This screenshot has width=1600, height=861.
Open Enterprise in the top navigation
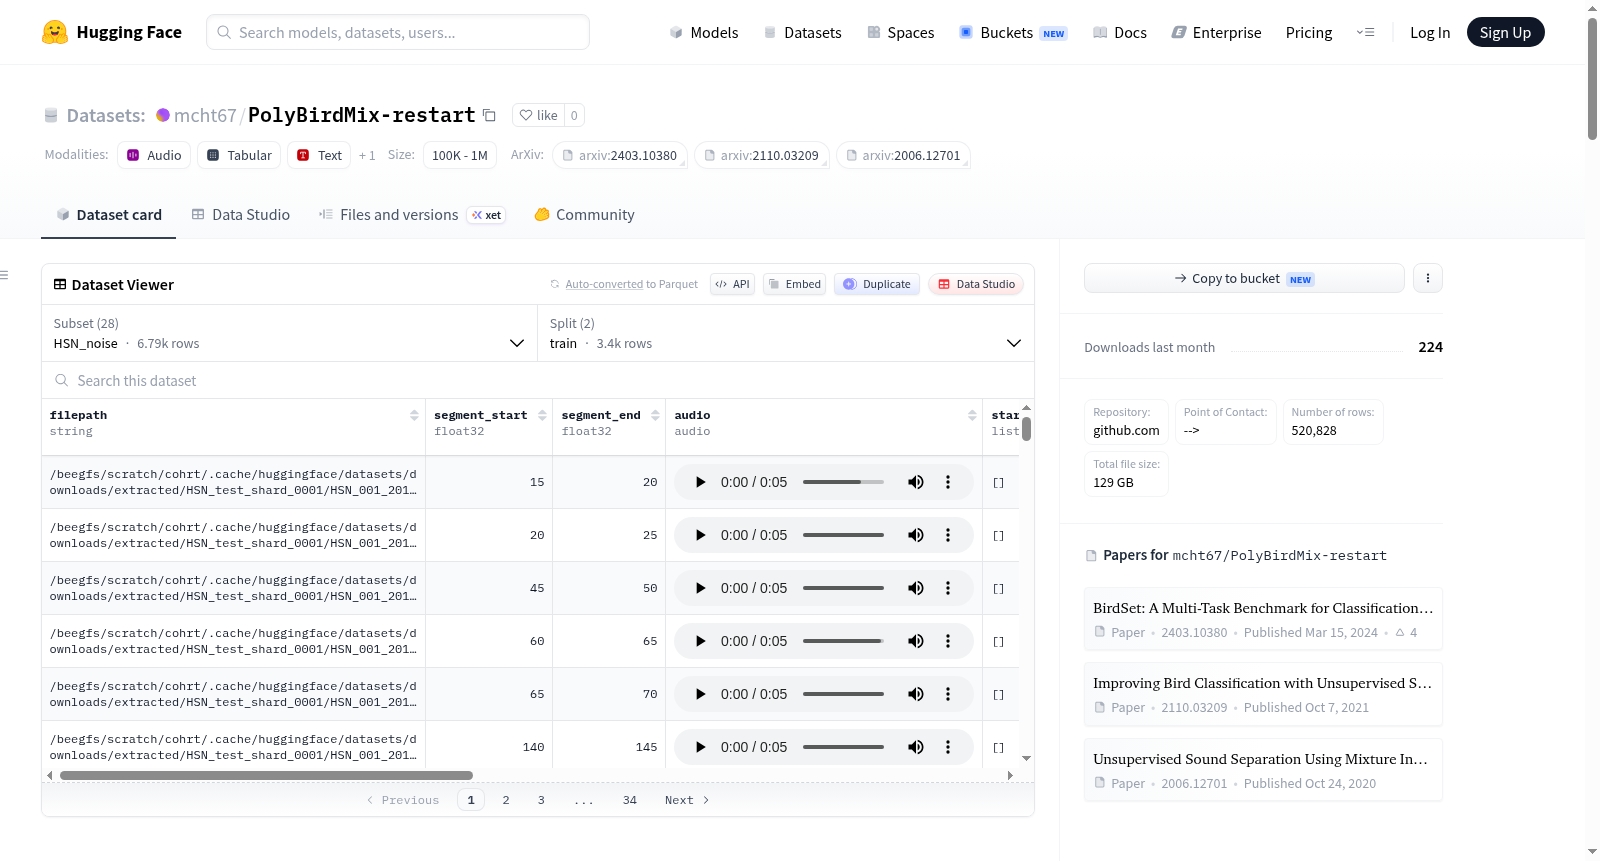1217,32
